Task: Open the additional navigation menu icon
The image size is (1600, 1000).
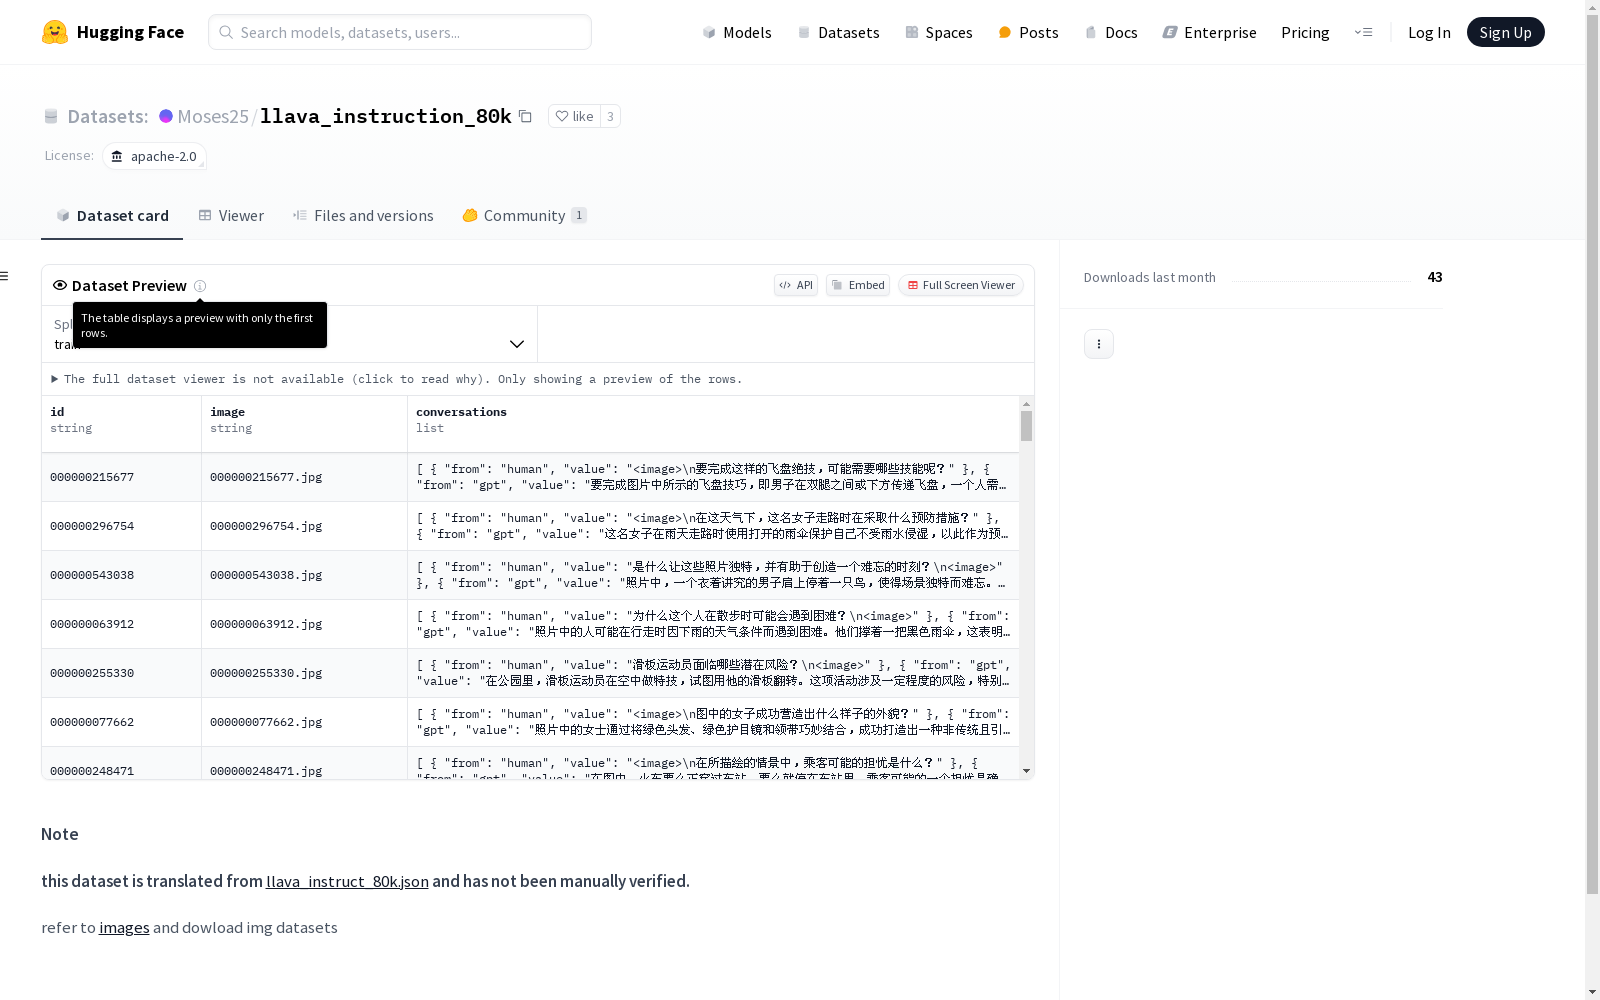Action: 1363,32
